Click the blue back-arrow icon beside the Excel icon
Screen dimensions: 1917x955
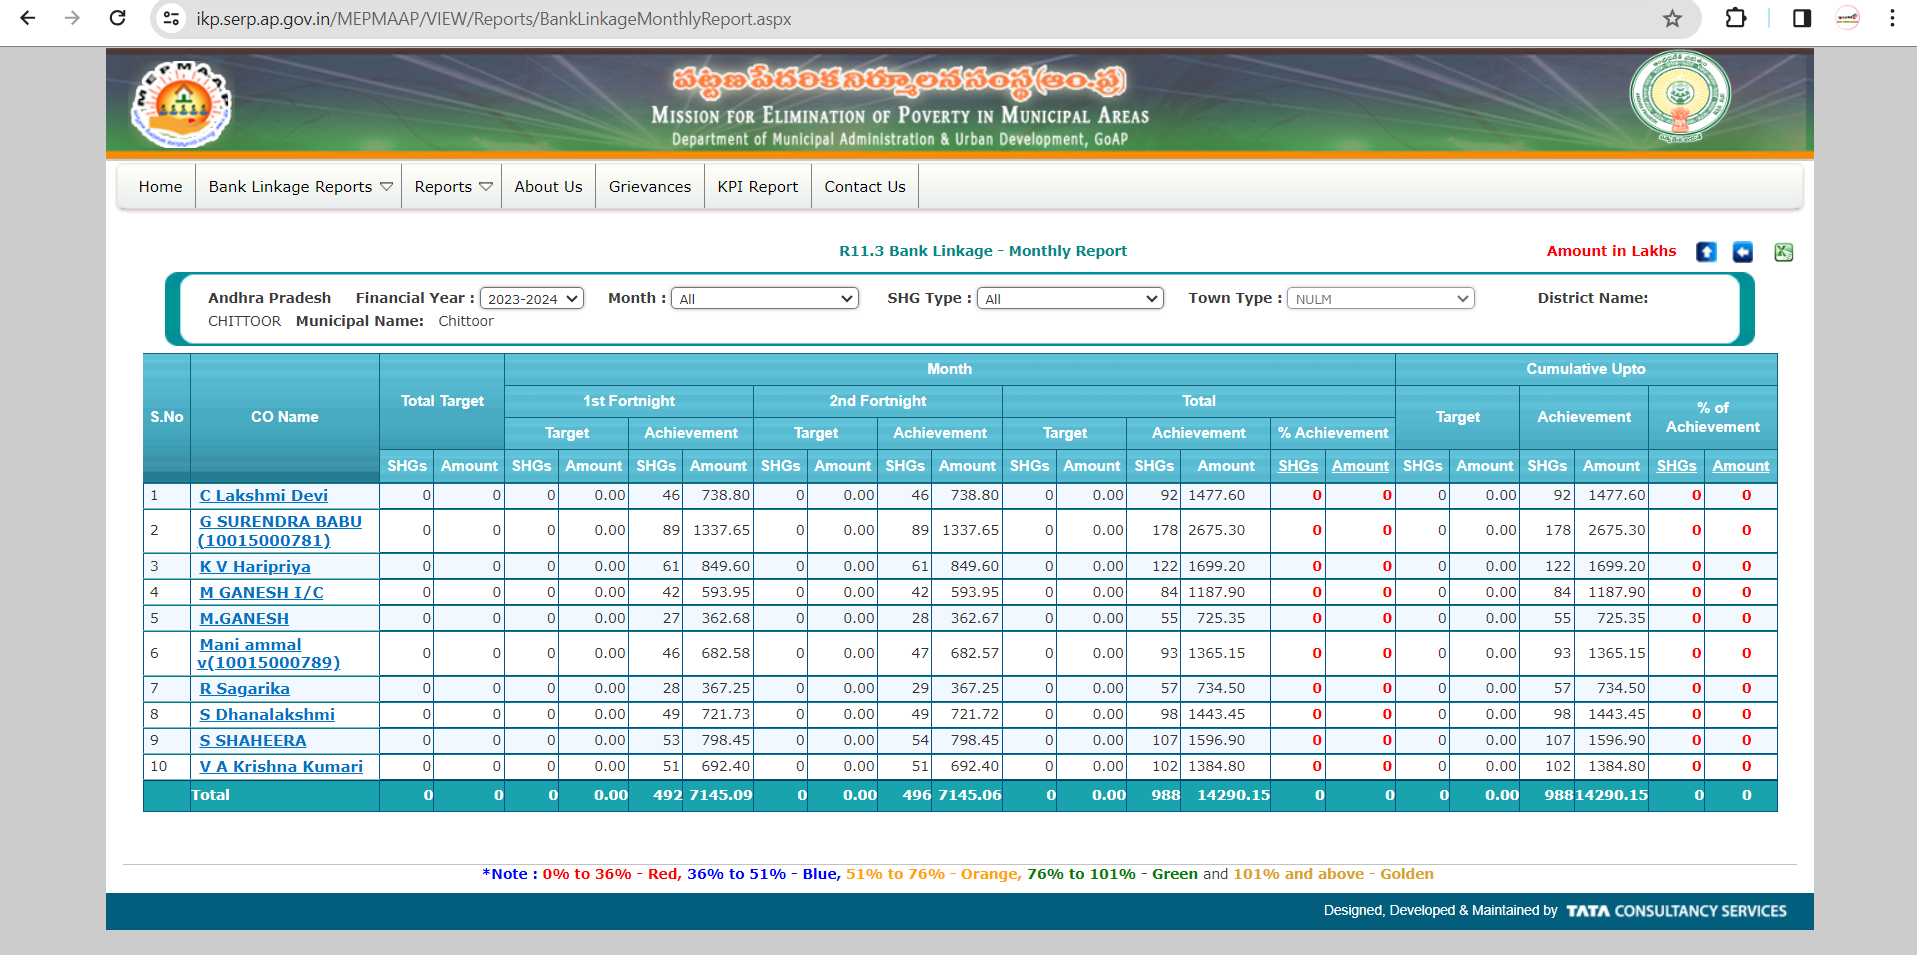coord(1744,252)
